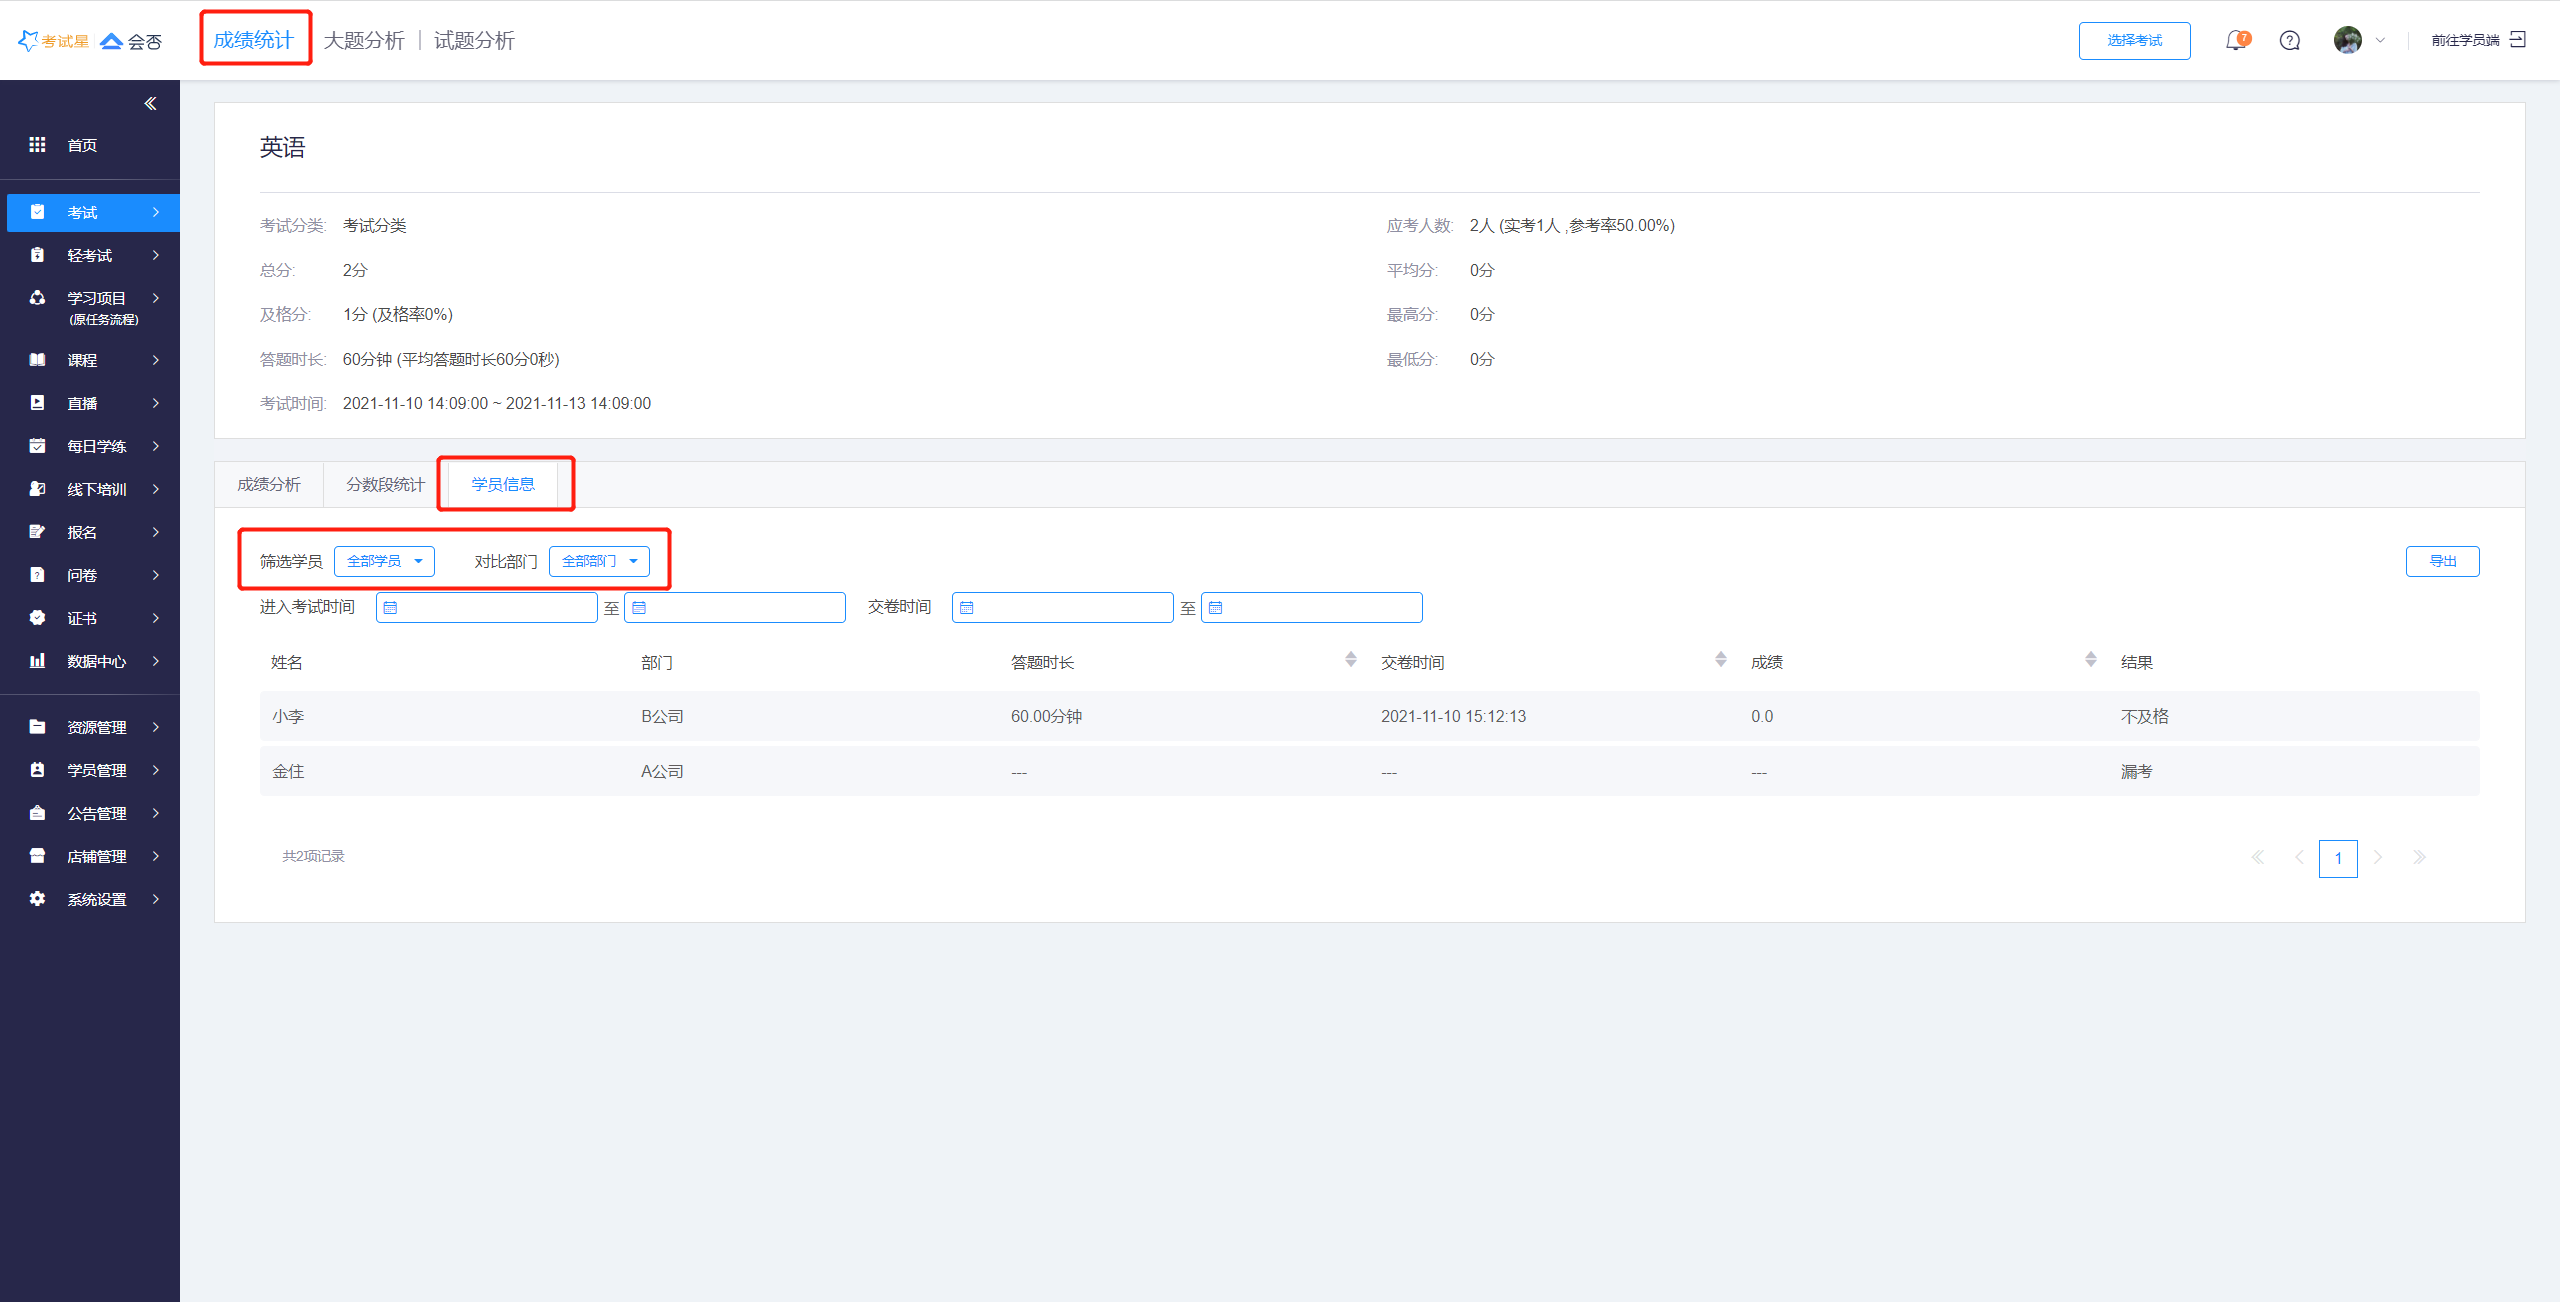The image size is (2560, 1302).
Task: Click the 导出 export button
Action: 2442,562
